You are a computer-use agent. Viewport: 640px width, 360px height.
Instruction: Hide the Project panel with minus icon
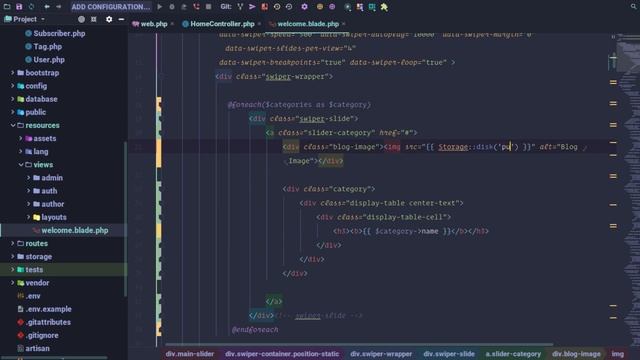tap(121, 19)
